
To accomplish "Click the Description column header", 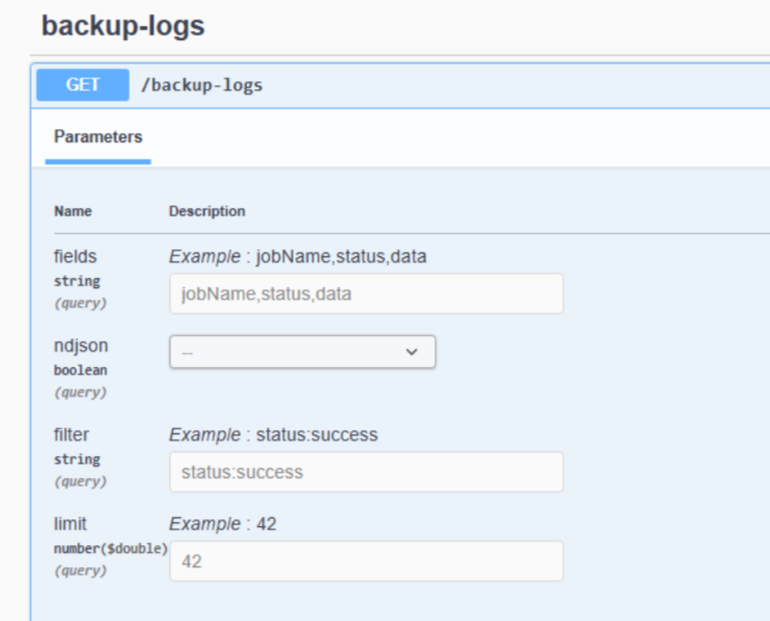I will click(x=207, y=211).
